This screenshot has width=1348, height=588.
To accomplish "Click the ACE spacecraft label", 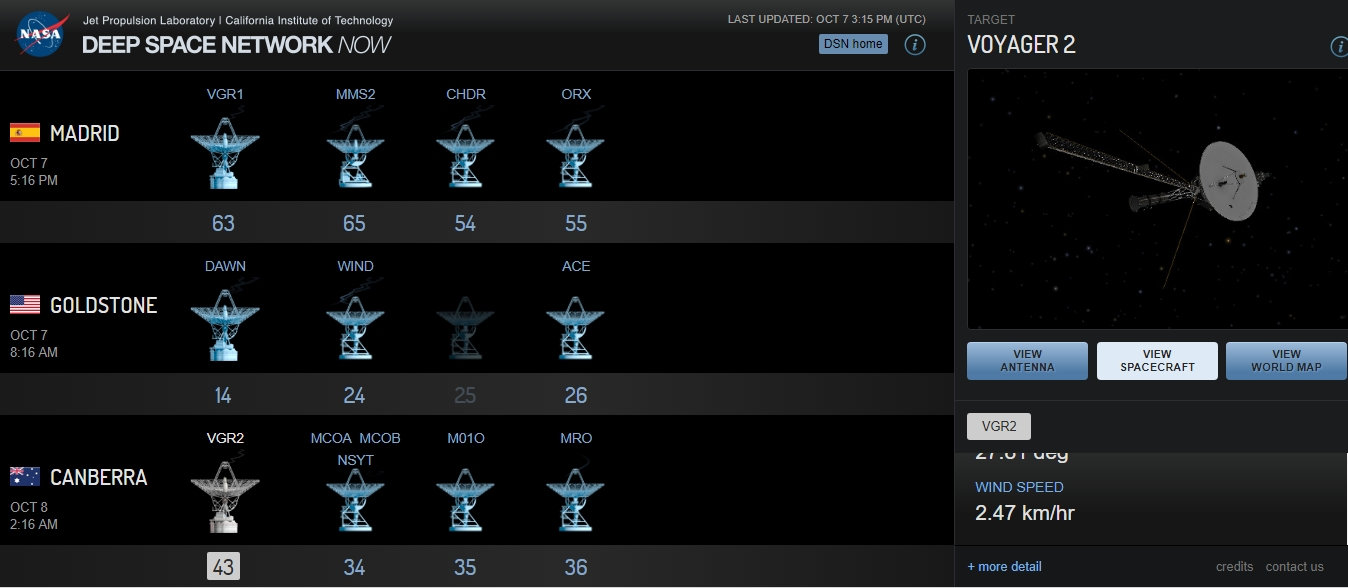I will tap(576, 266).
